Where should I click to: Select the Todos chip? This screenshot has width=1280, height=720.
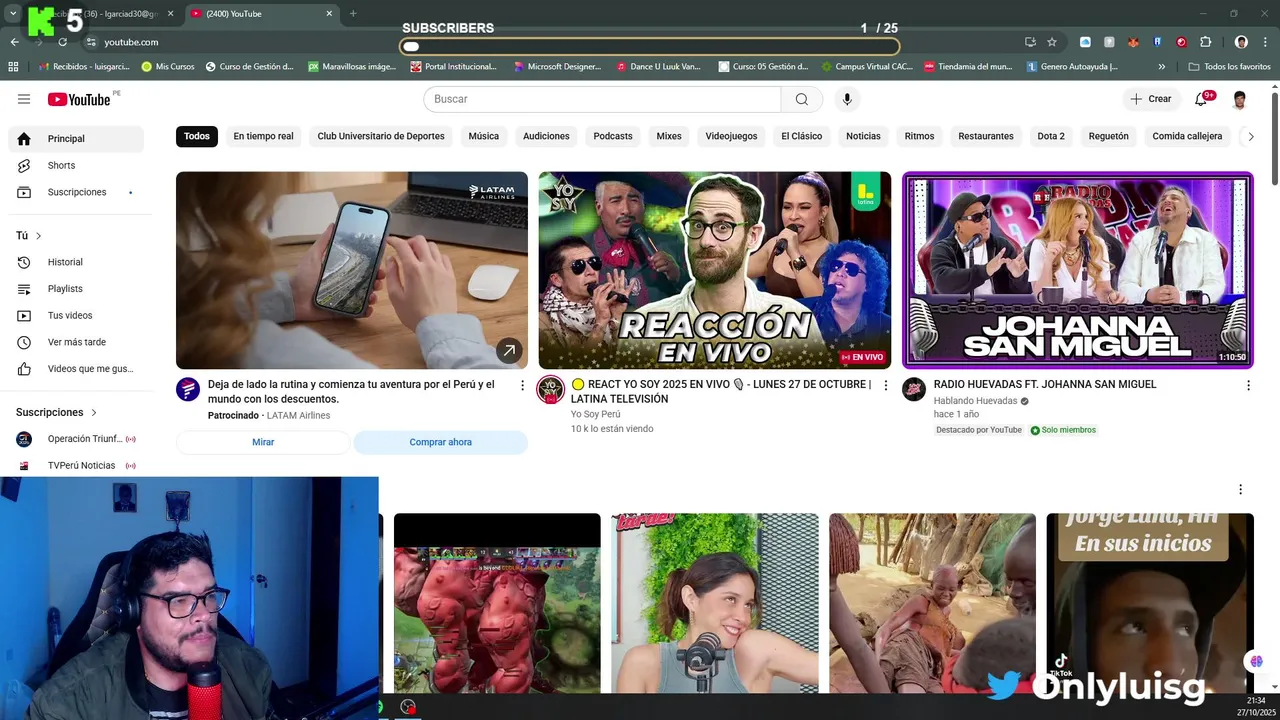(197, 136)
